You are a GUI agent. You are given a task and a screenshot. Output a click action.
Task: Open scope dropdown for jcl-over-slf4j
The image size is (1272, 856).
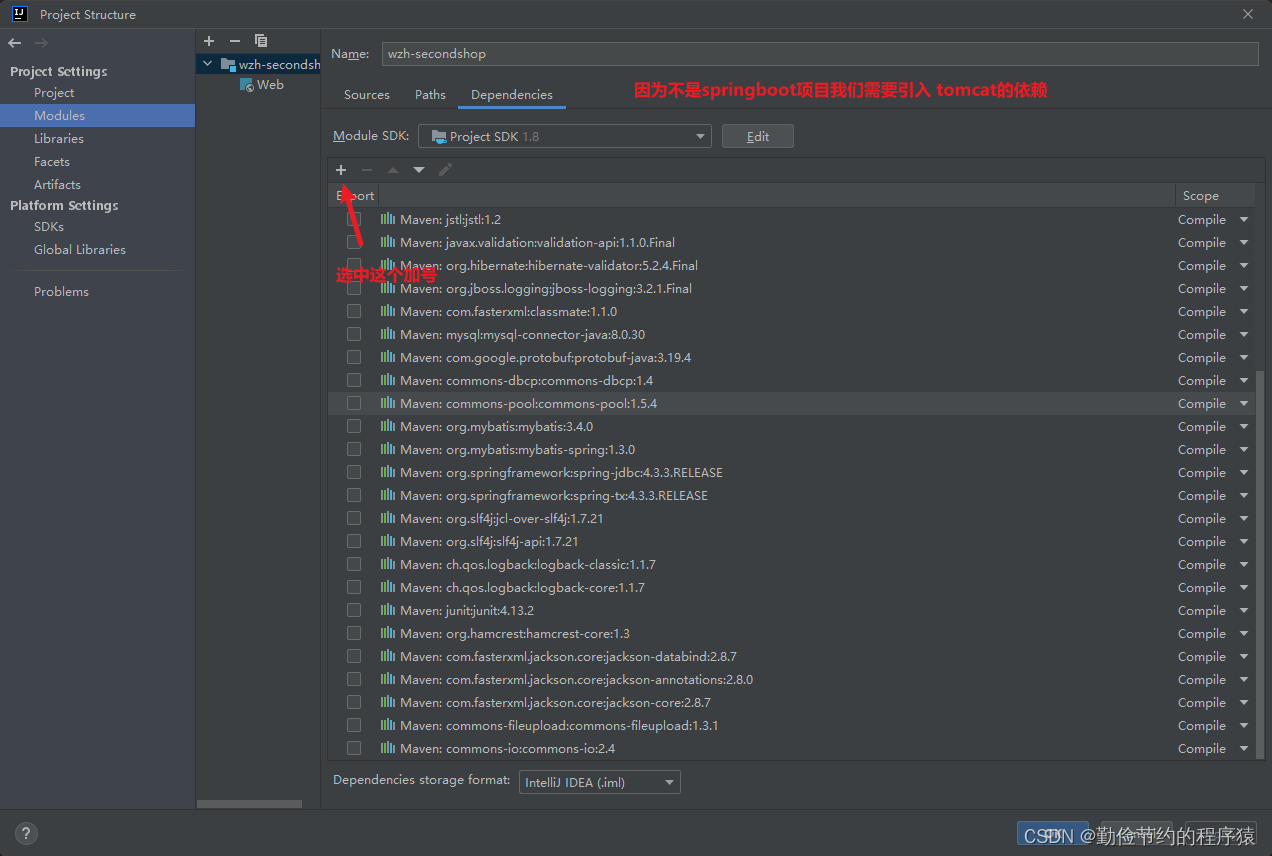pyautogui.click(x=1244, y=518)
